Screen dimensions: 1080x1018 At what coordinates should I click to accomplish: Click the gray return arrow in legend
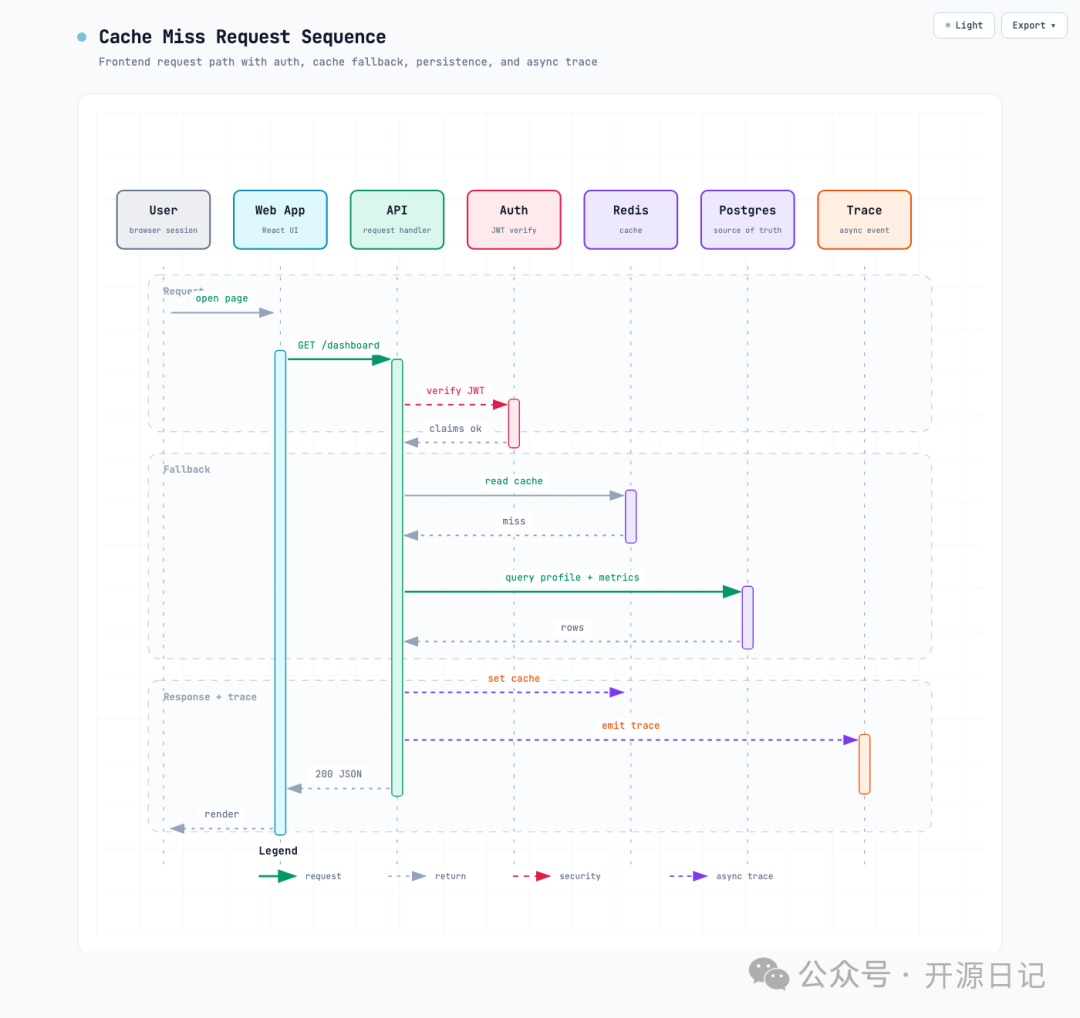(x=407, y=876)
